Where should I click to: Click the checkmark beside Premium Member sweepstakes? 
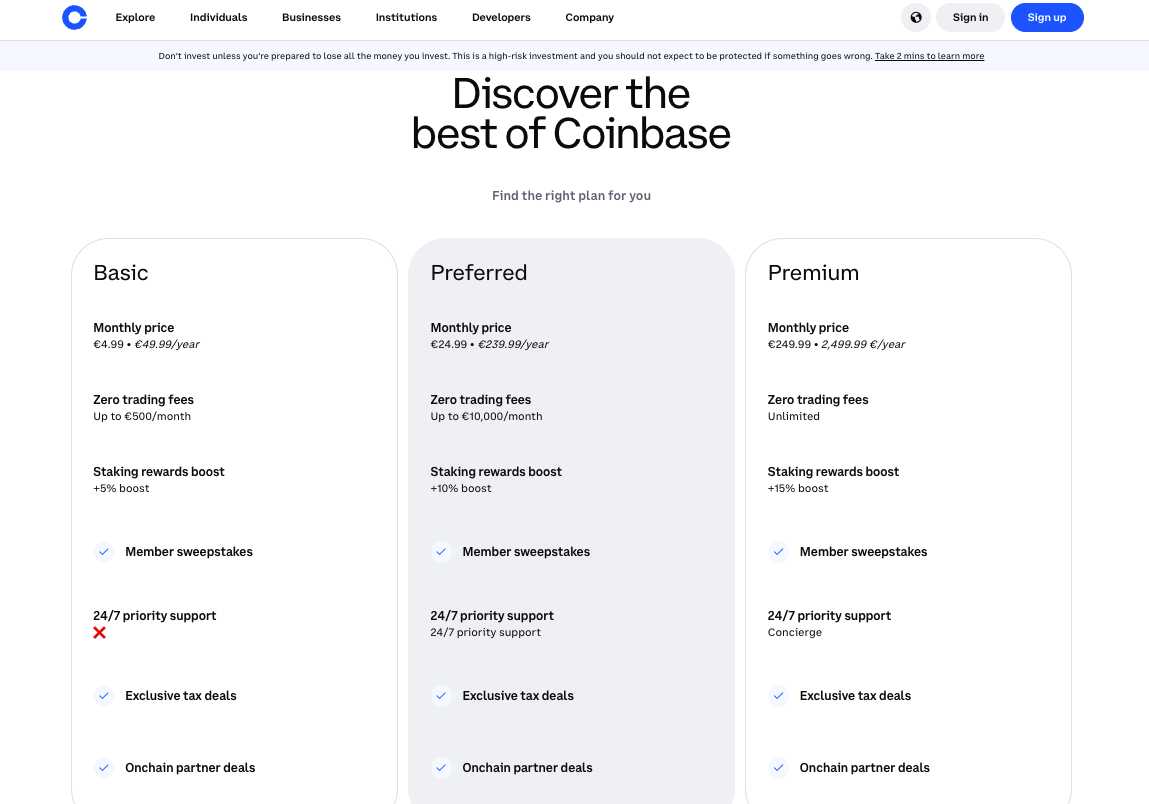[778, 551]
